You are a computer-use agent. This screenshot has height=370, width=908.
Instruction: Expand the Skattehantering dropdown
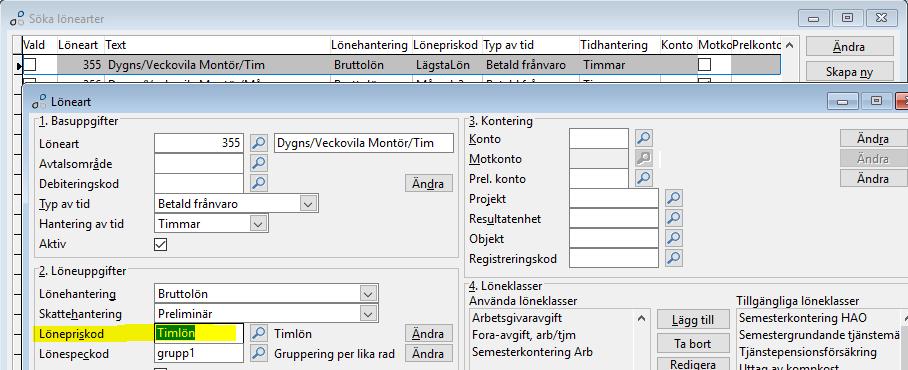tap(368, 314)
